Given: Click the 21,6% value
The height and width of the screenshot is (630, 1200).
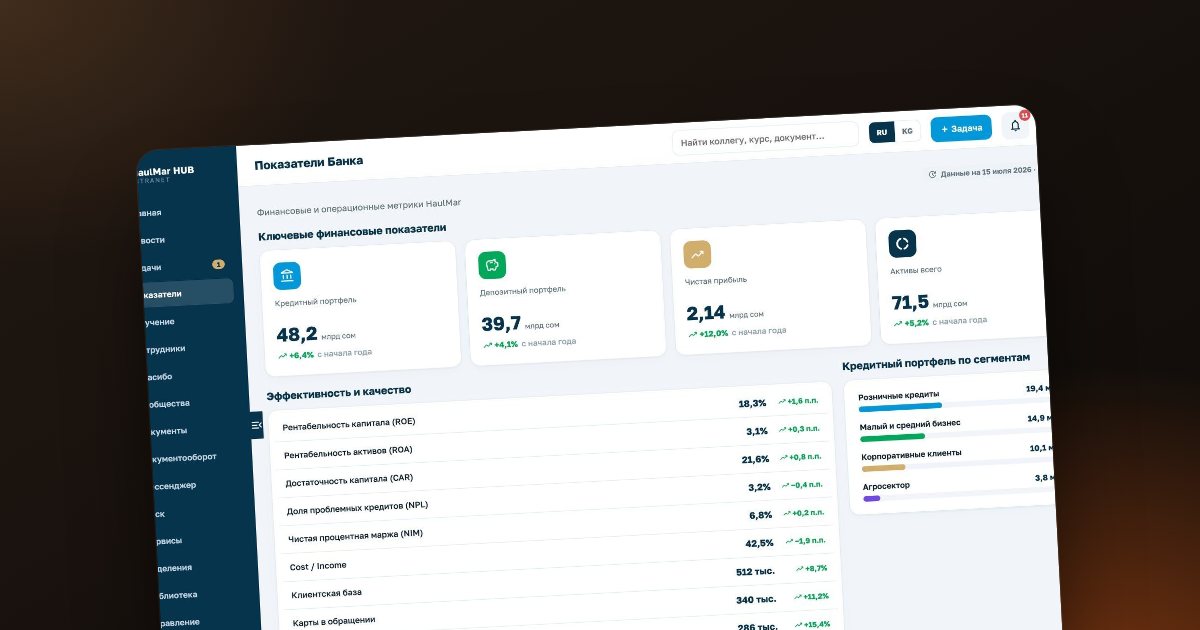Looking at the screenshot, I should click(755, 459).
